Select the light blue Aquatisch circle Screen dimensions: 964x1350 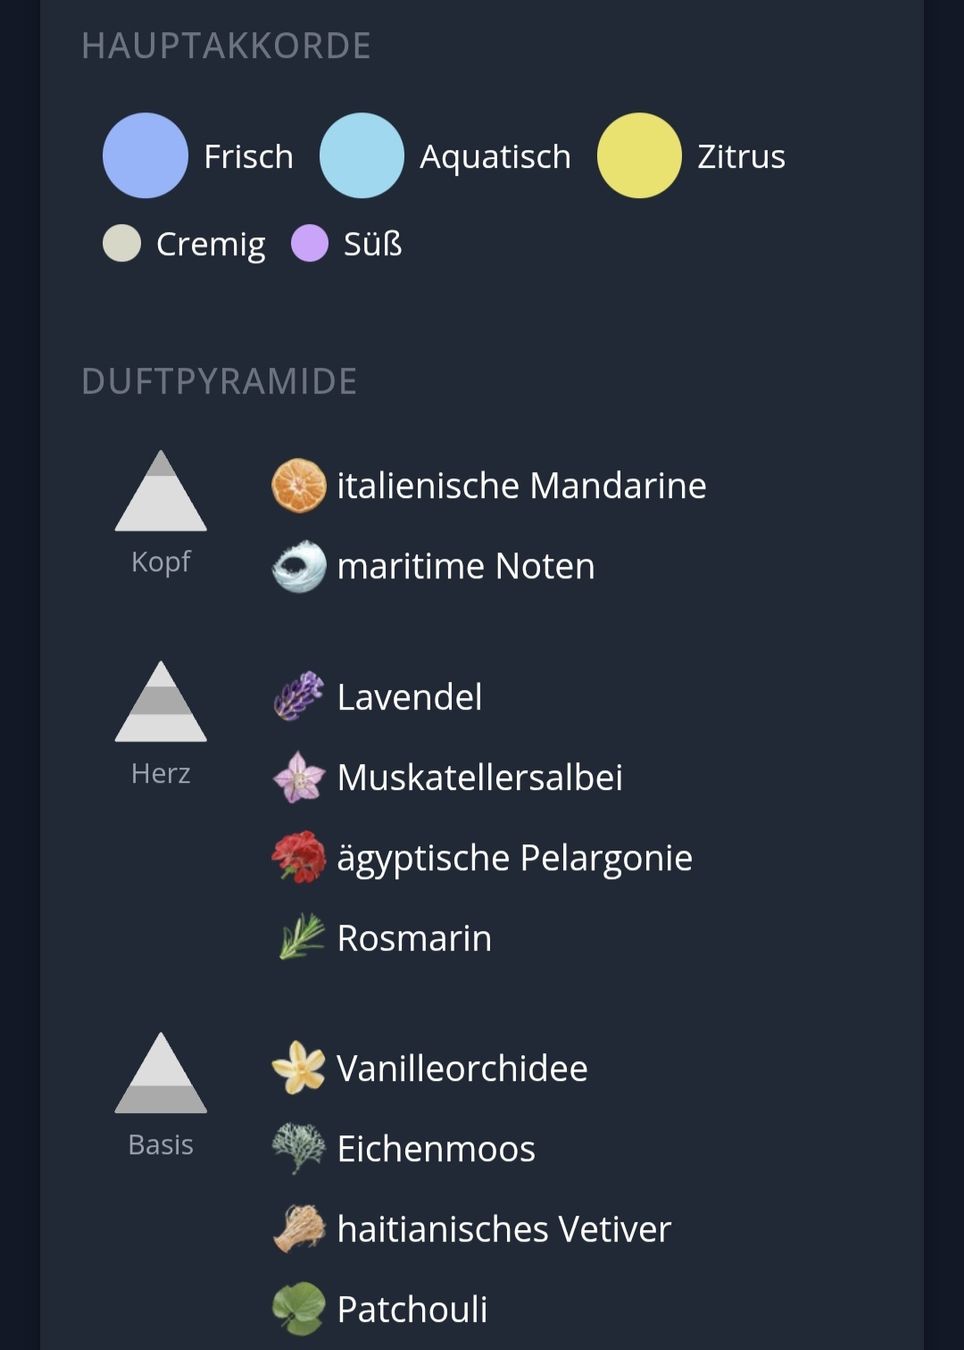point(362,156)
